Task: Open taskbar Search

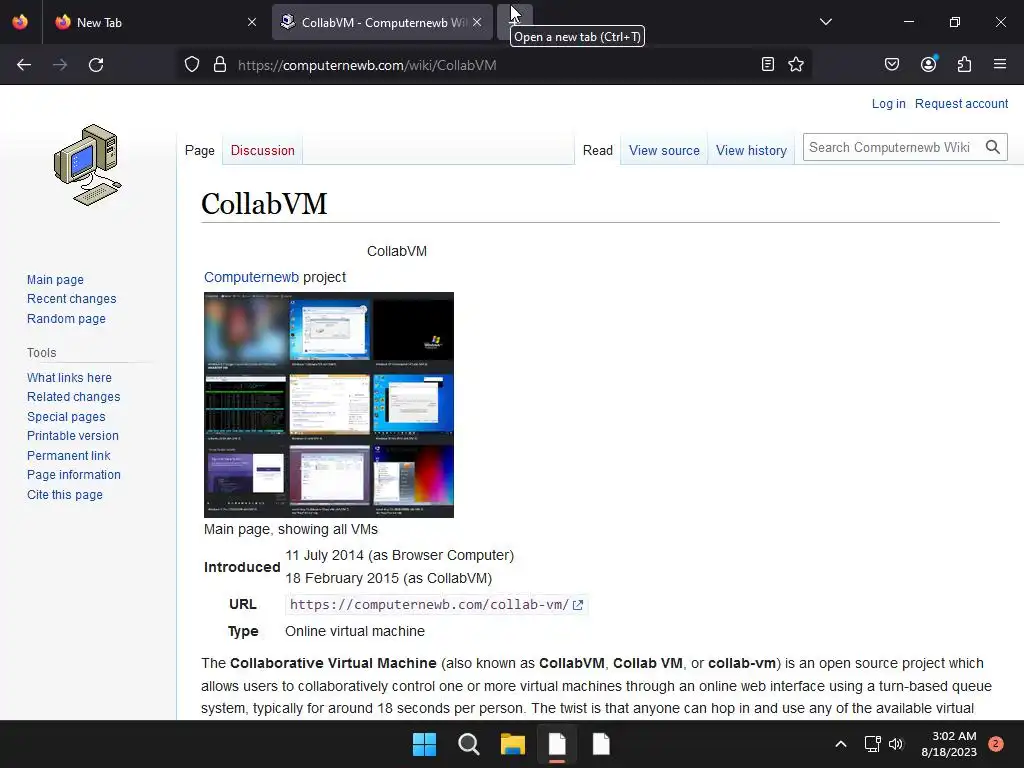Action: pyautogui.click(x=469, y=744)
